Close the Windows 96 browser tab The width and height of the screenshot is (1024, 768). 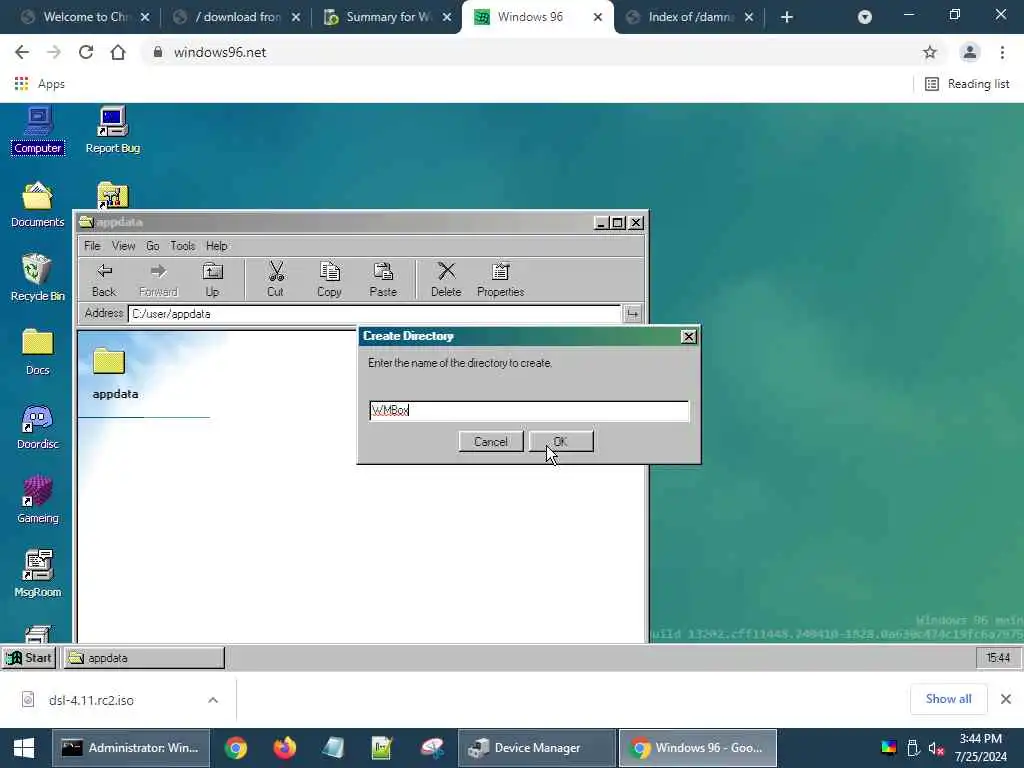tap(598, 17)
